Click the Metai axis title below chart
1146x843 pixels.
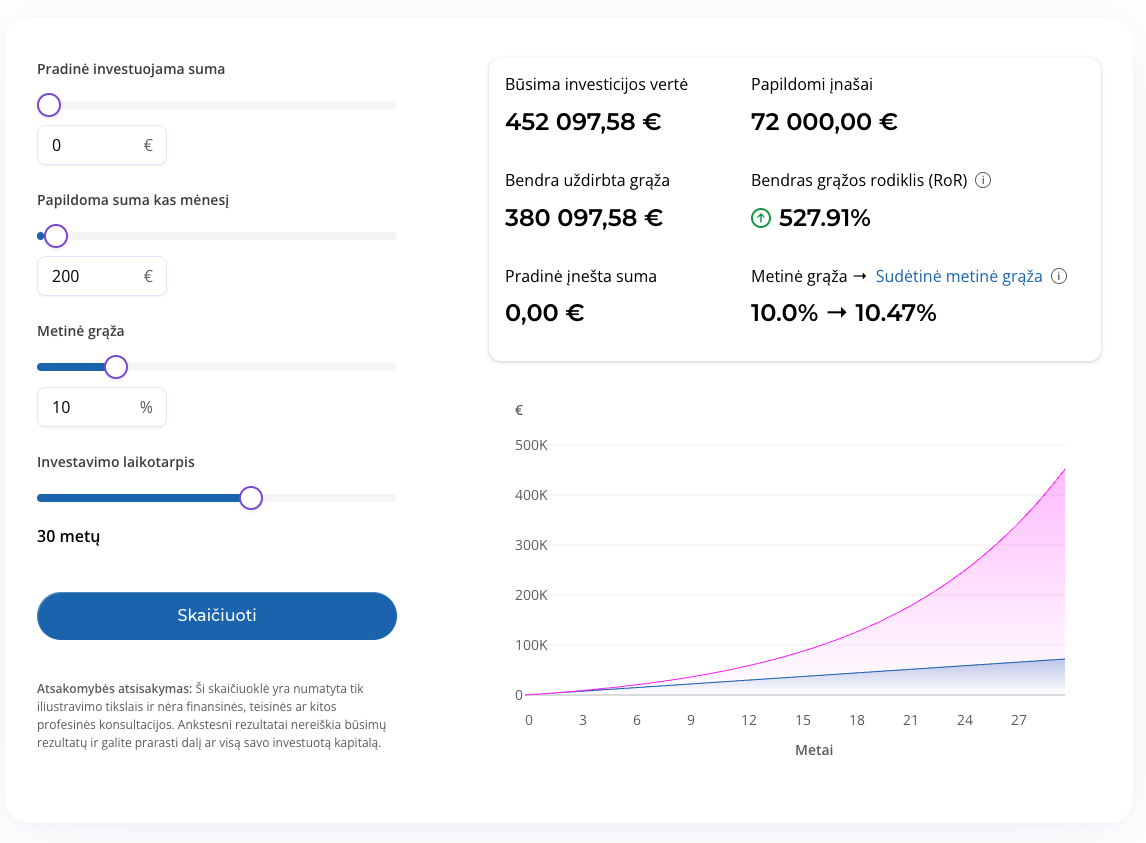pyautogui.click(x=813, y=750)
